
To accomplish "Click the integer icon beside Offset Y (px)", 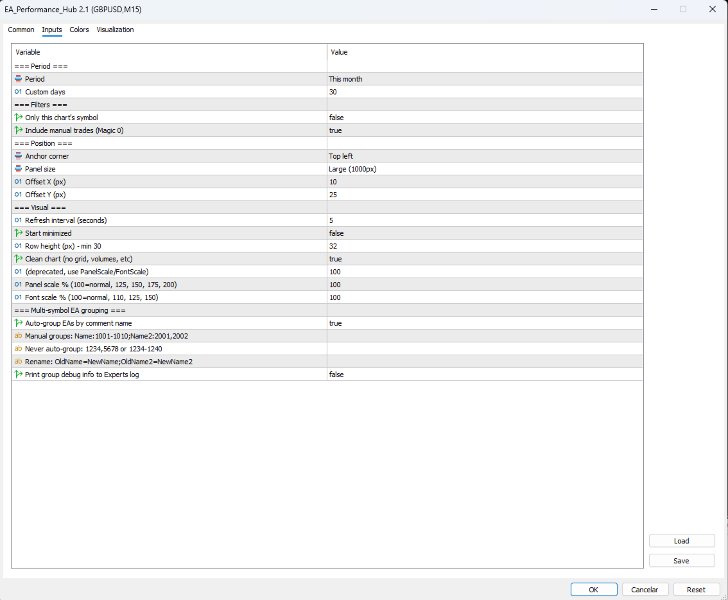I will coord(19,194).
